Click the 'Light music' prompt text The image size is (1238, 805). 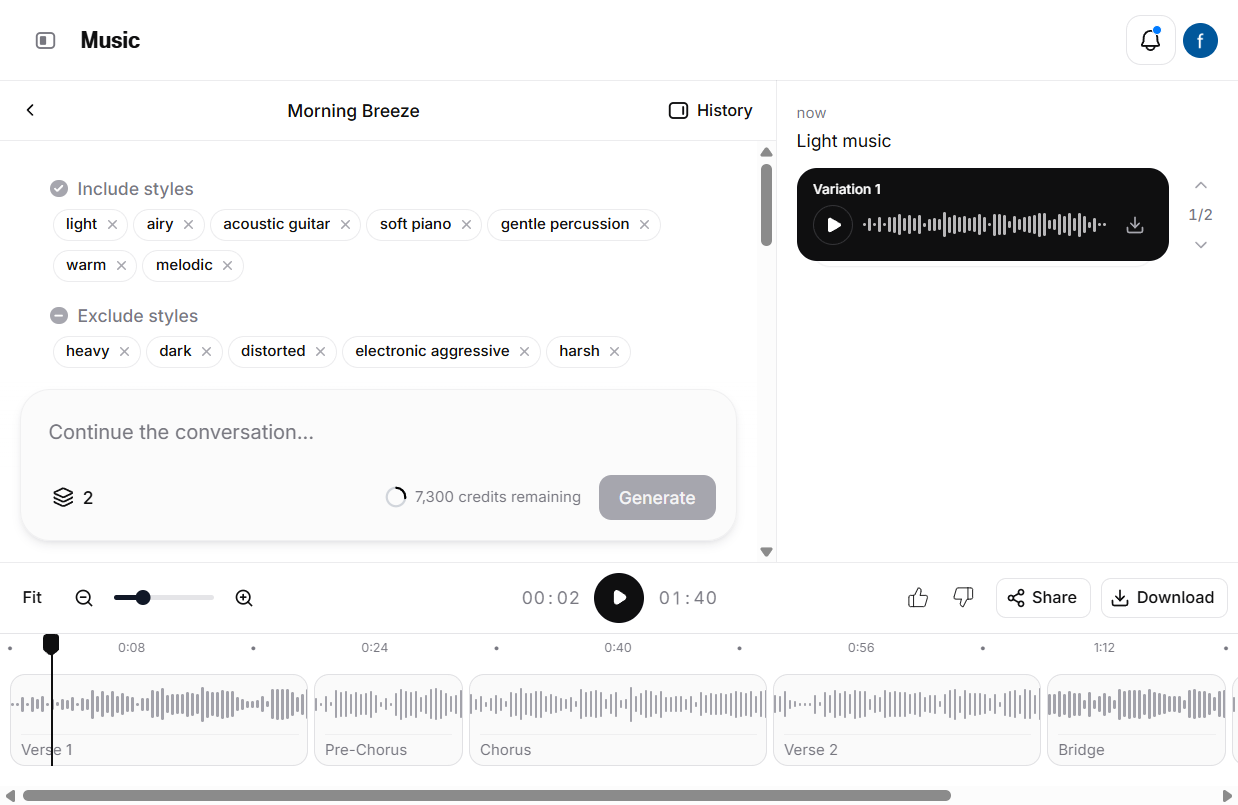click(843, 141)
